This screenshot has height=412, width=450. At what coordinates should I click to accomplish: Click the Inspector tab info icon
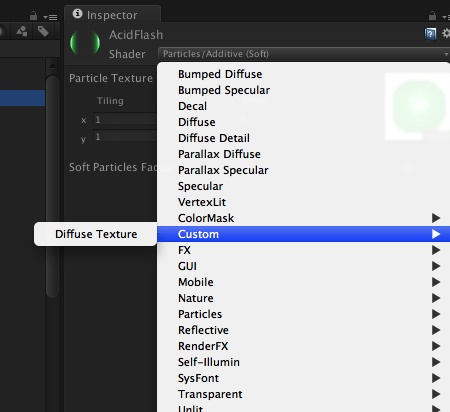point(77,14)
